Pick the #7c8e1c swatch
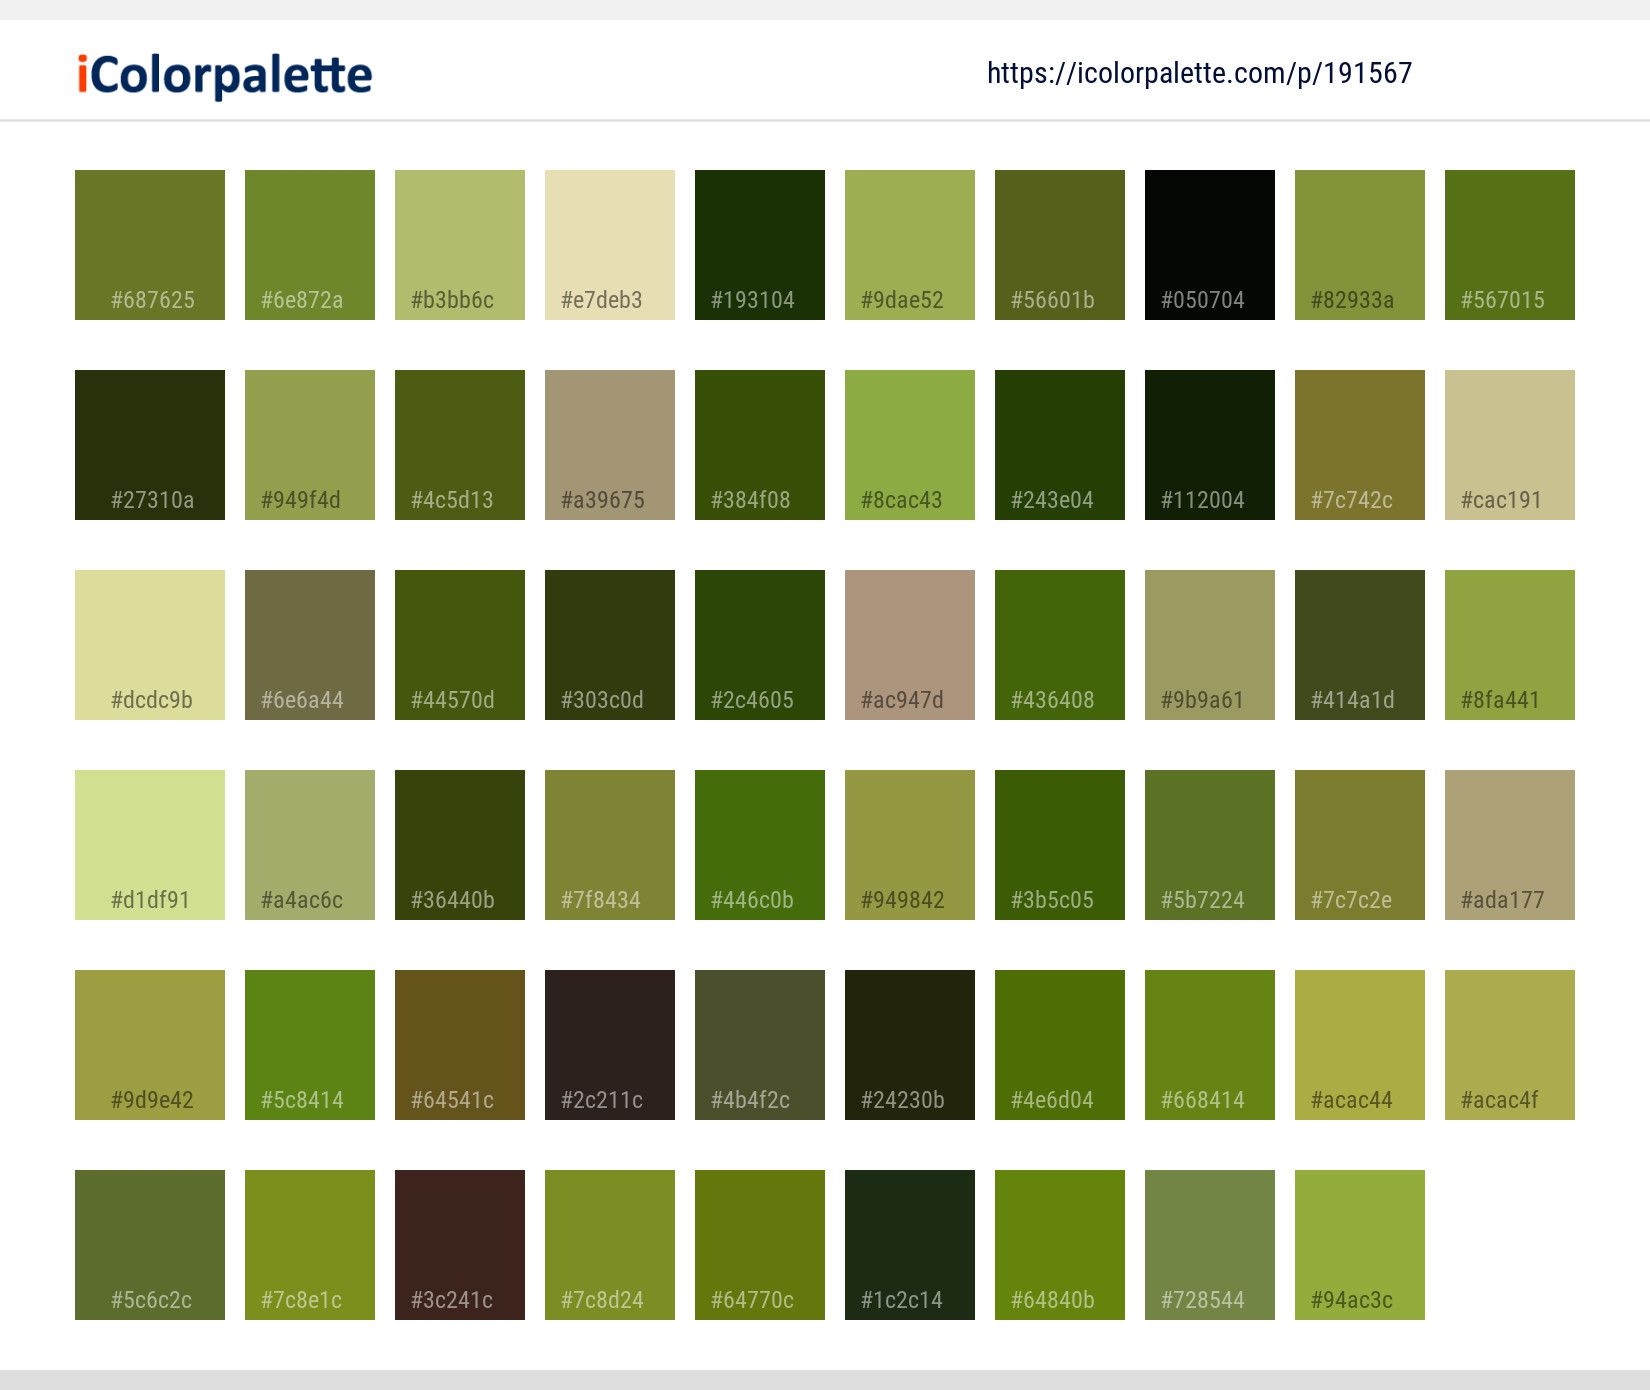 310,1245
